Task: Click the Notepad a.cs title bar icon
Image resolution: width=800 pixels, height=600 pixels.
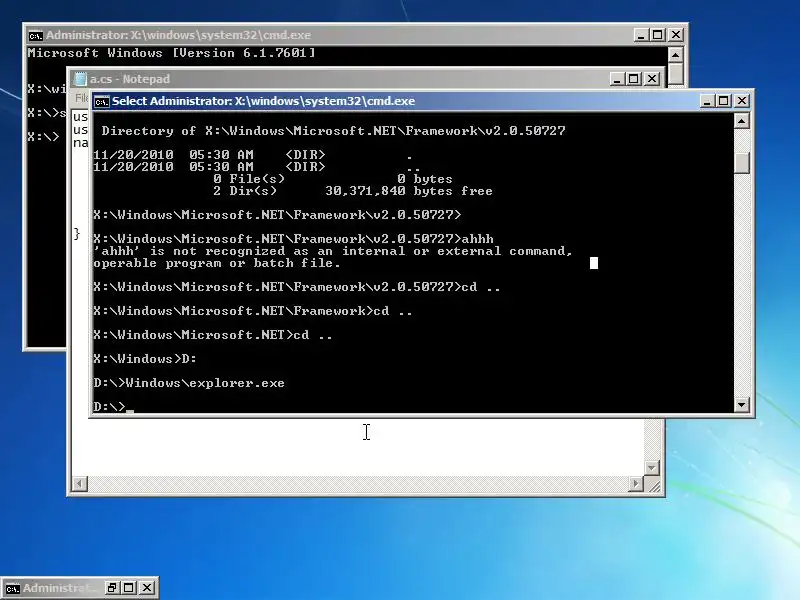Action: 81,79
